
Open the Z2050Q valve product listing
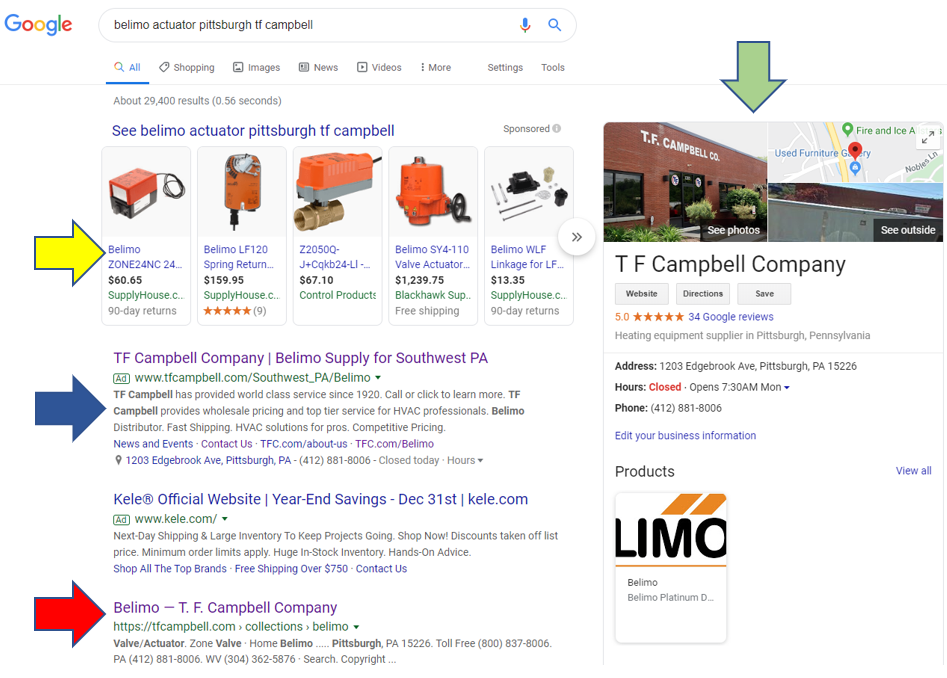pyautogui.click(x=337, y=235)
